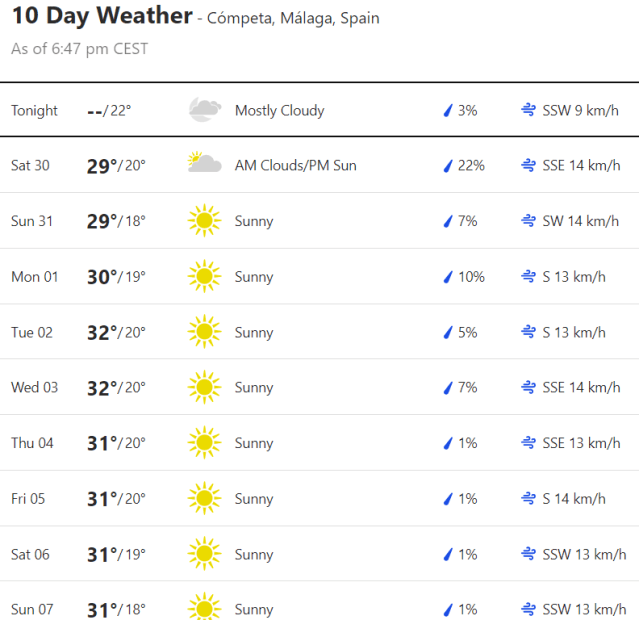This screenshot has height=620, width=639.
Task: Click the sun icon for Tue 02
Action: [x=204, y=332]
